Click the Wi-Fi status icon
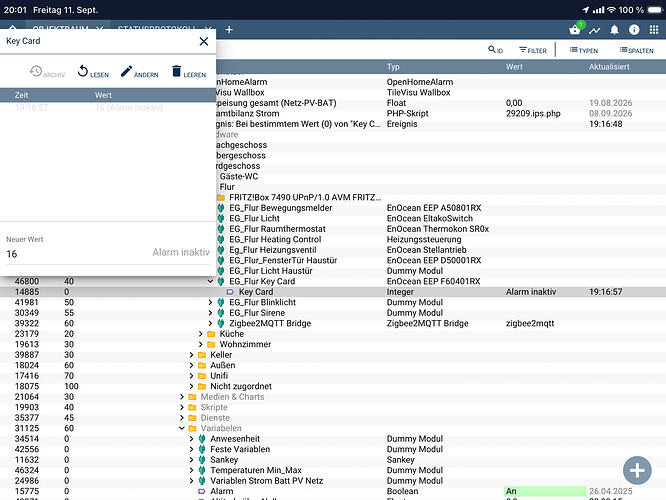 [611, 10]
